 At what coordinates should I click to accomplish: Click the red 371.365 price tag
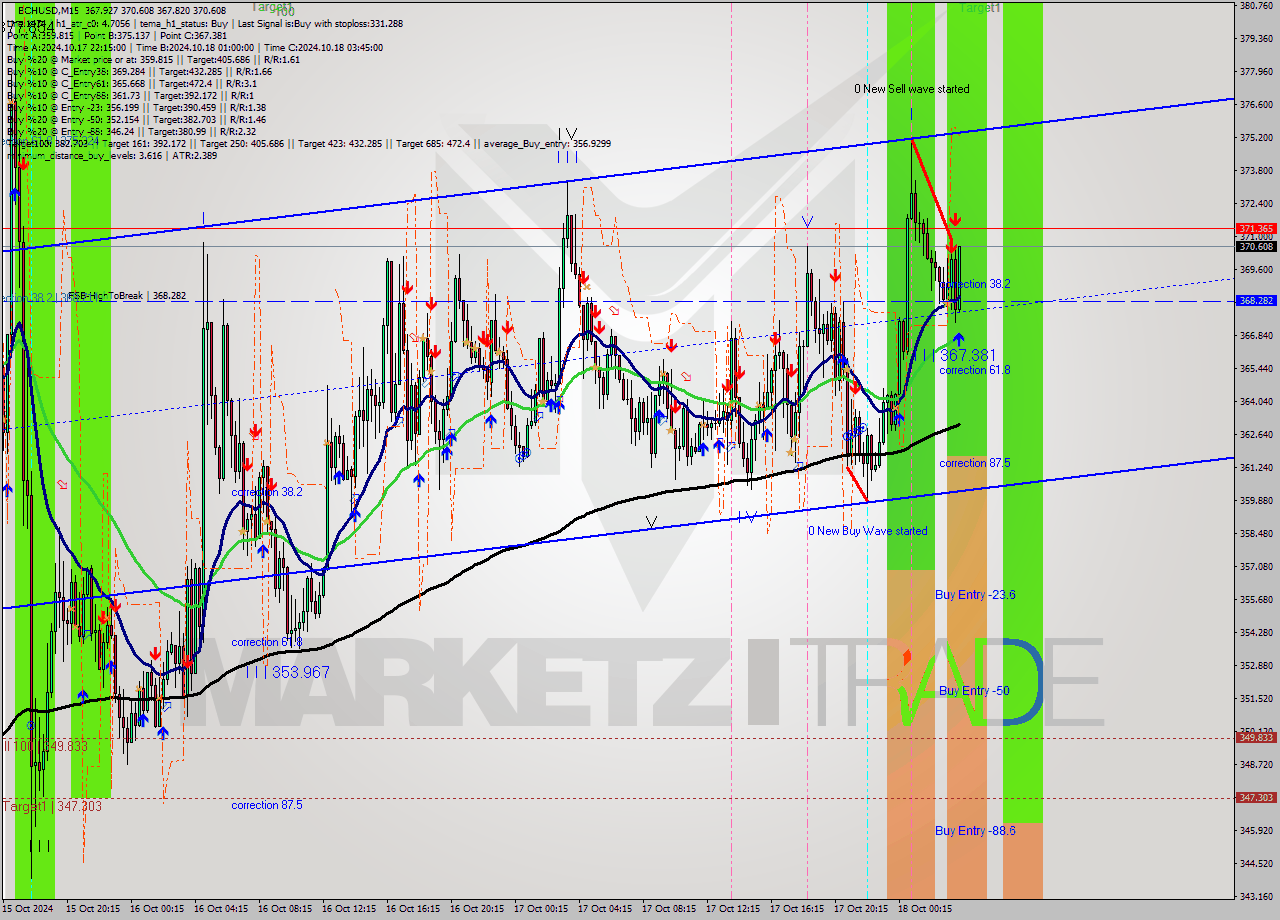pos(1256,229)
